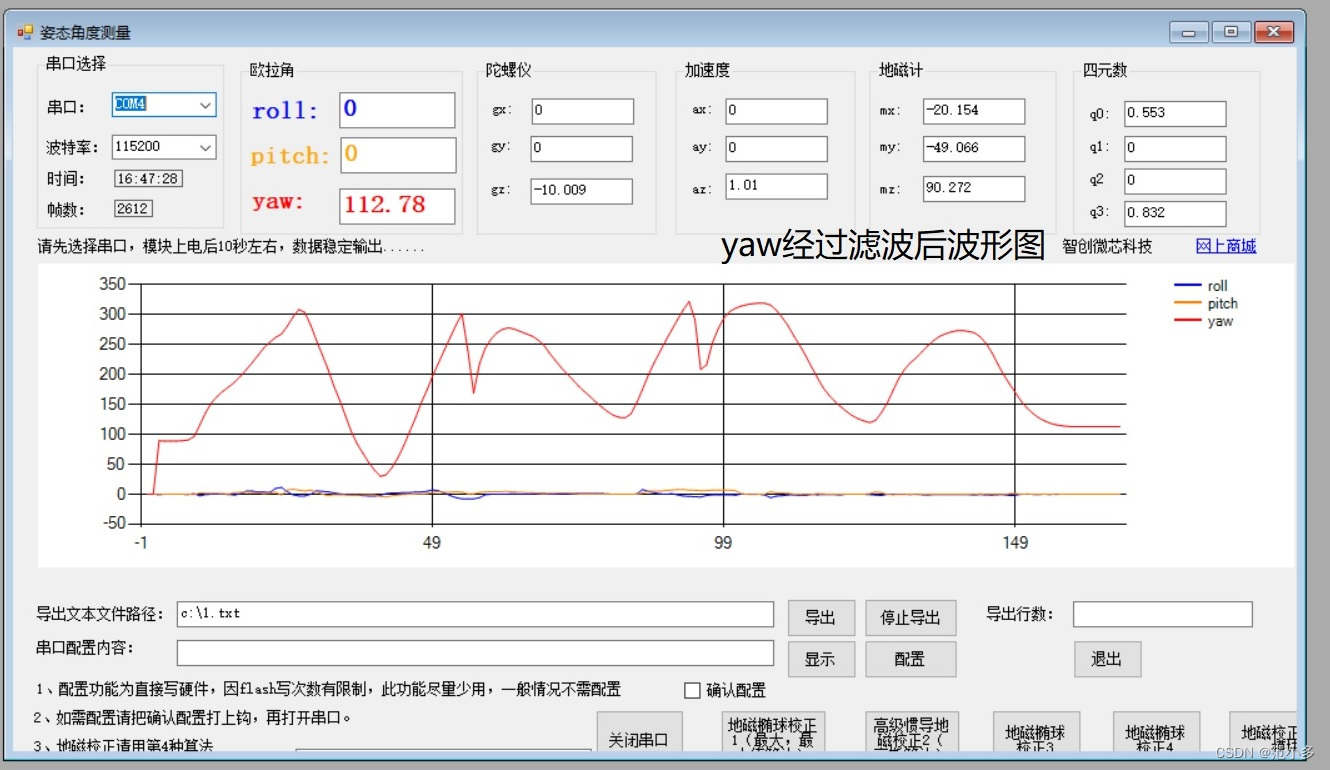Click the q0 field showing 0.553
The height and width of the screenshot is (770, 1330).
(x=1176, y=113)
